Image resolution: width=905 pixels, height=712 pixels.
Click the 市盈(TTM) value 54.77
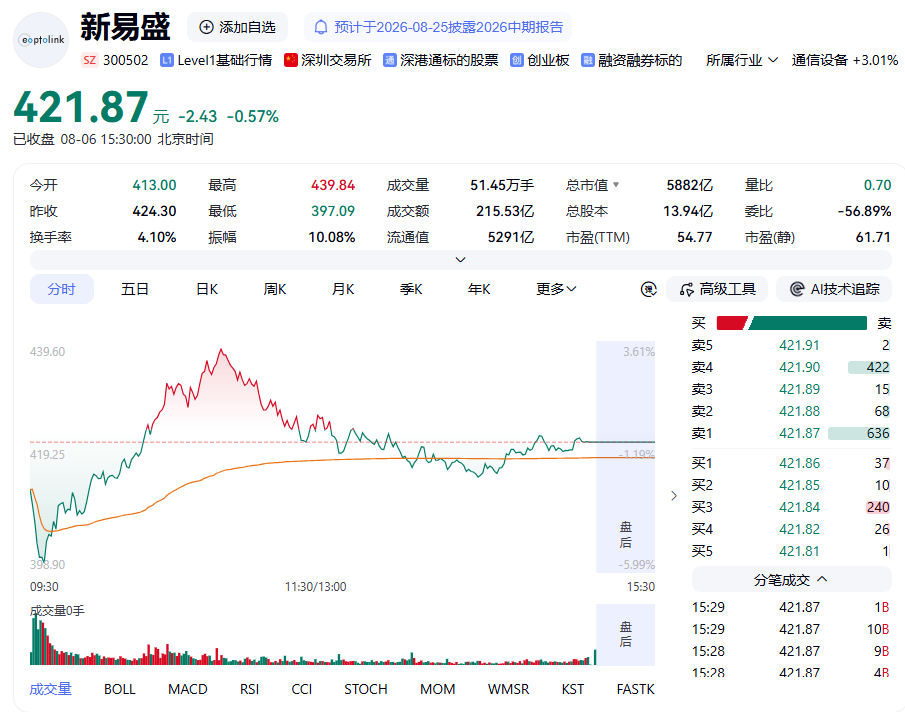[x=694, y=237]
